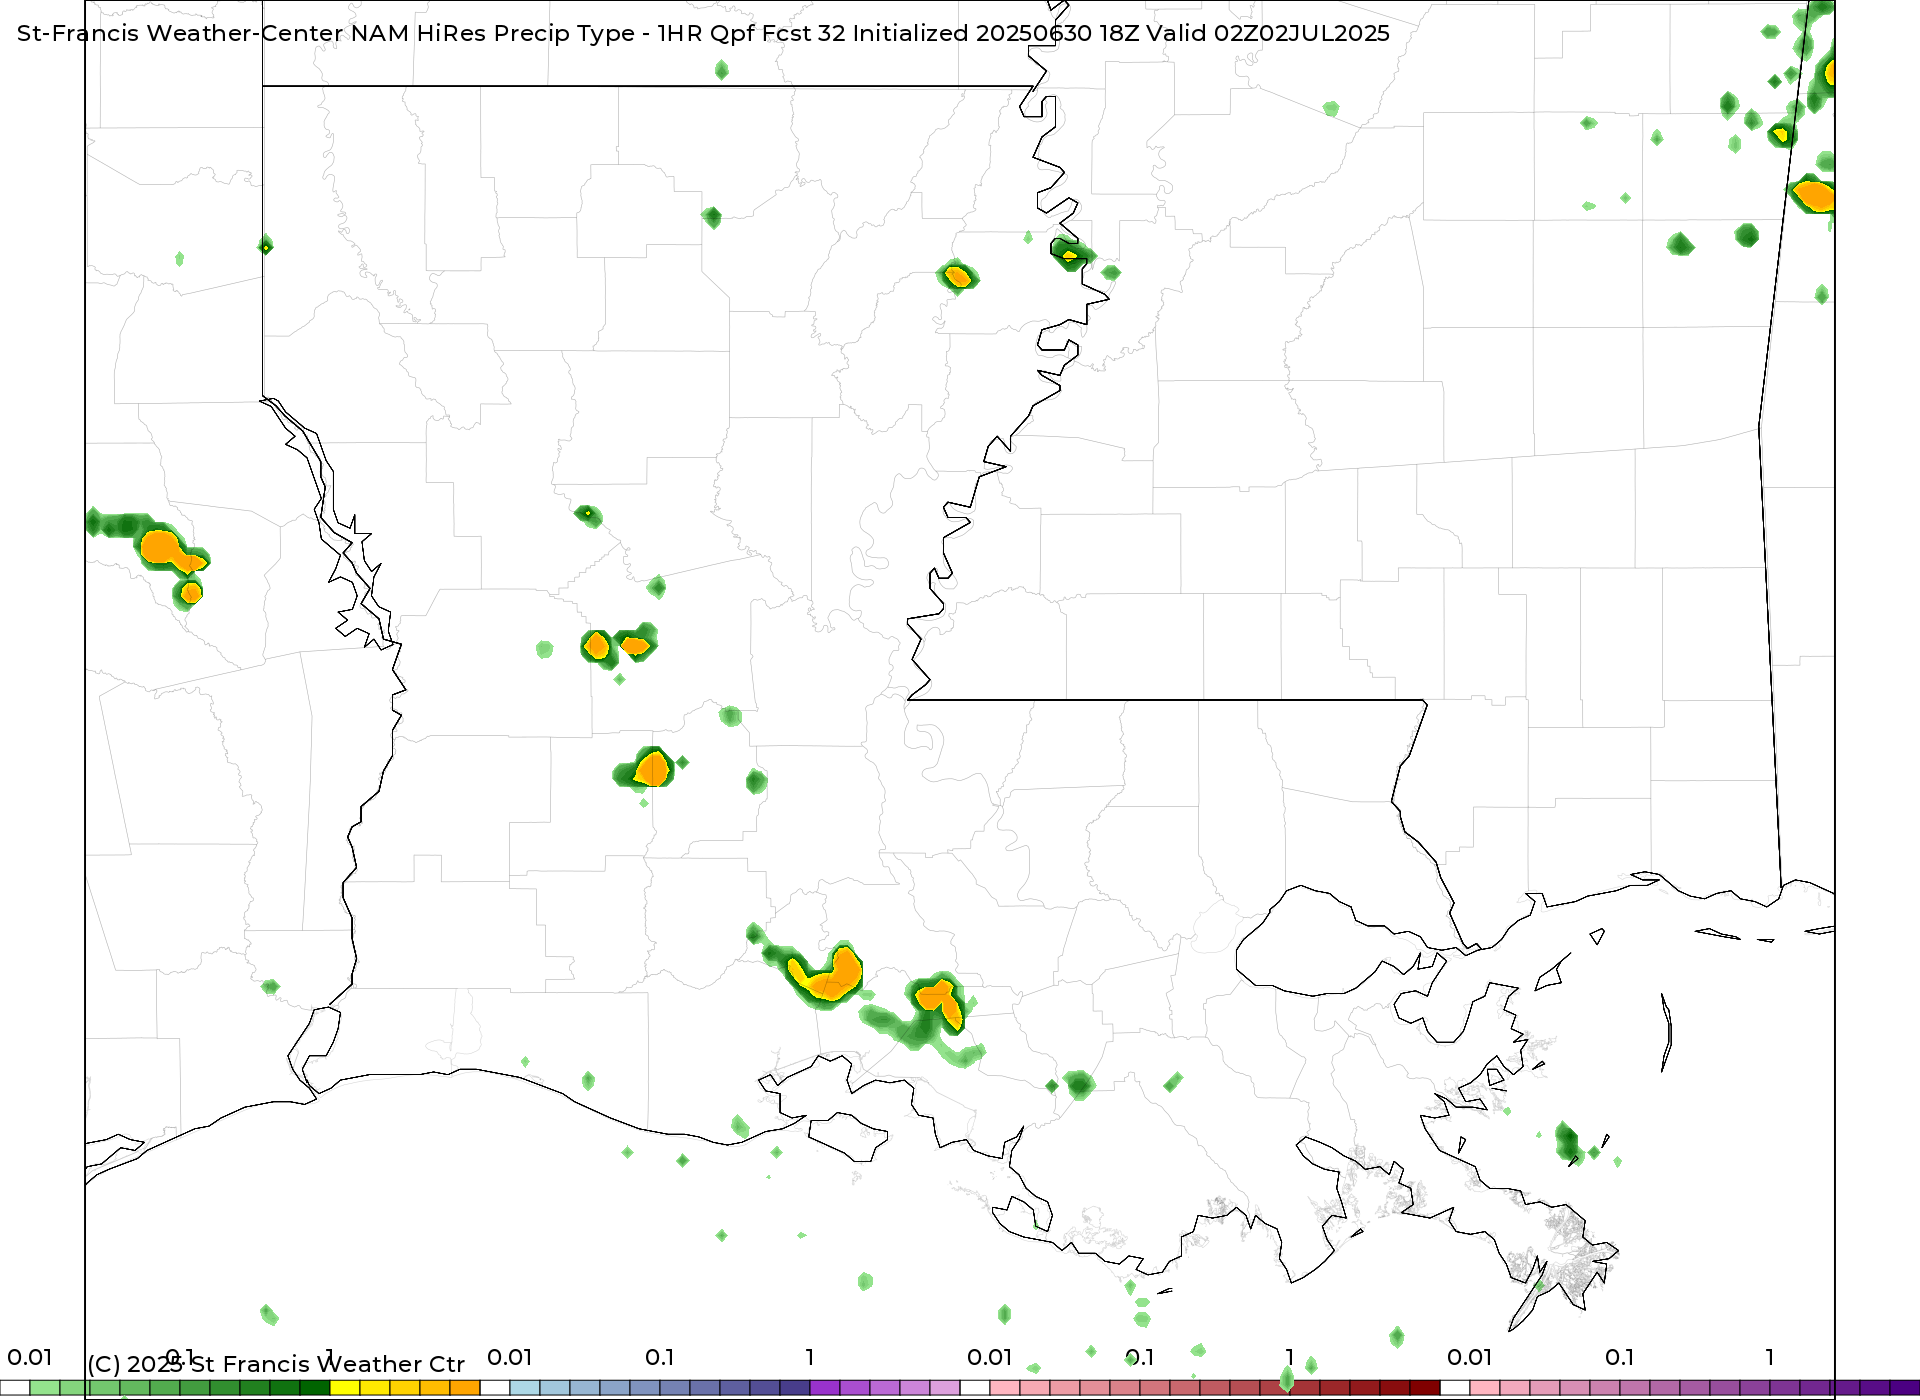Click the 0.1 label above the blue scale
The height and width of the screenshot is (1400, 1920).
click(x=660, y=1358)
